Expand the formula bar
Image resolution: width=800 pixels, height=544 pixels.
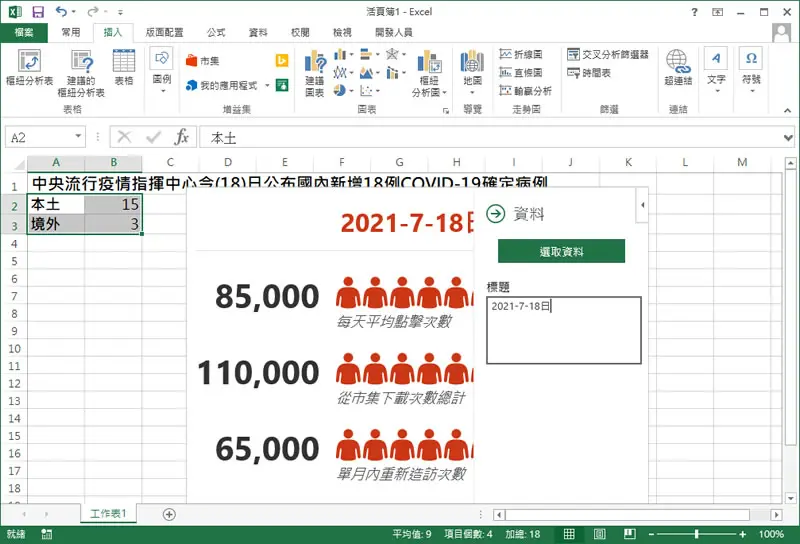coord(788,138)
